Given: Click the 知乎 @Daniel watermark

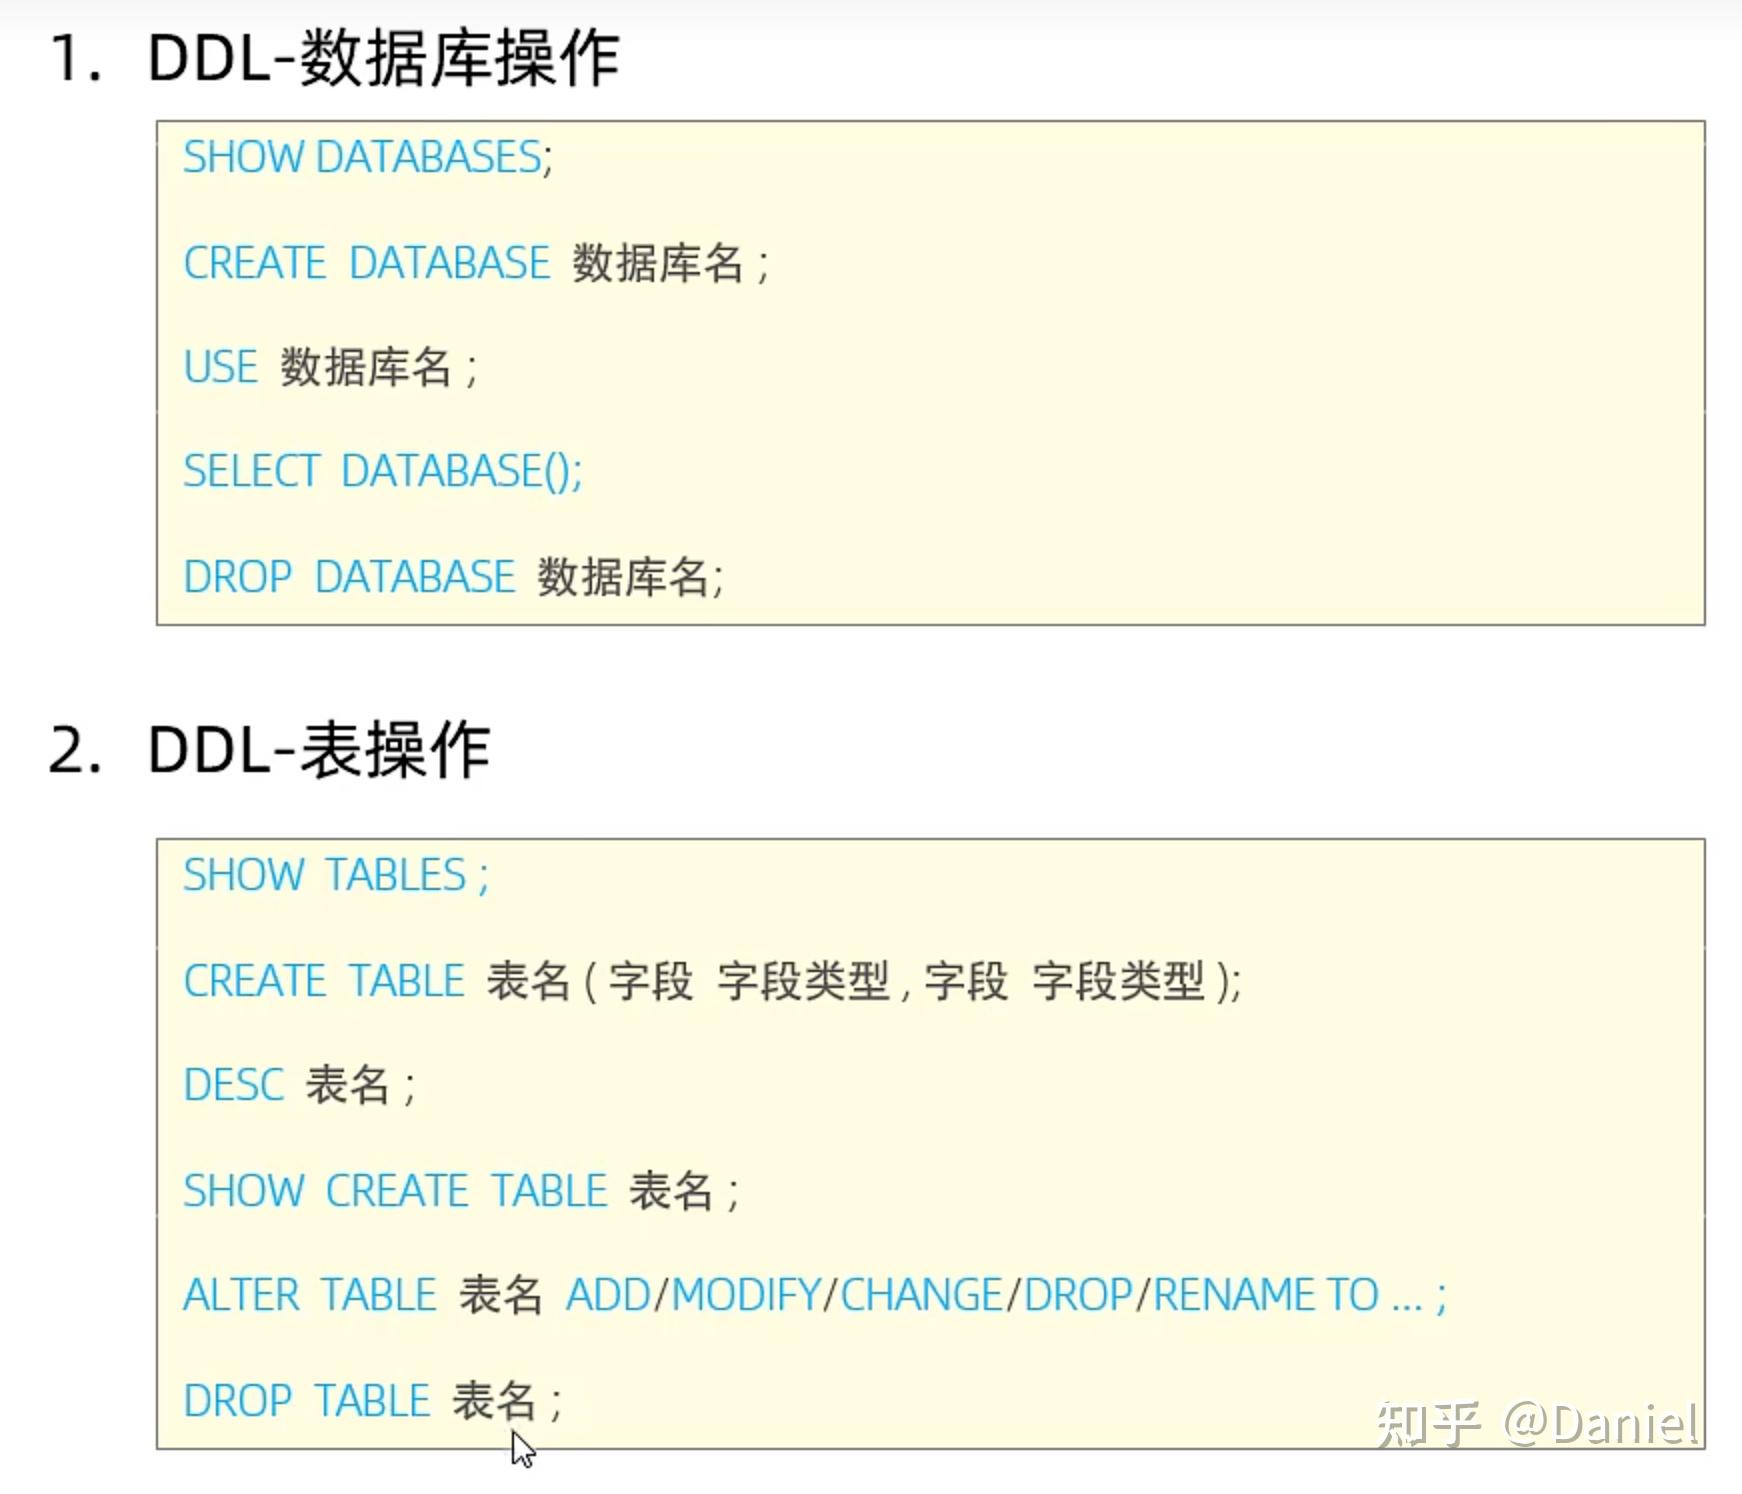Looking at the screenshot, I should [x=1536, y=1423].
